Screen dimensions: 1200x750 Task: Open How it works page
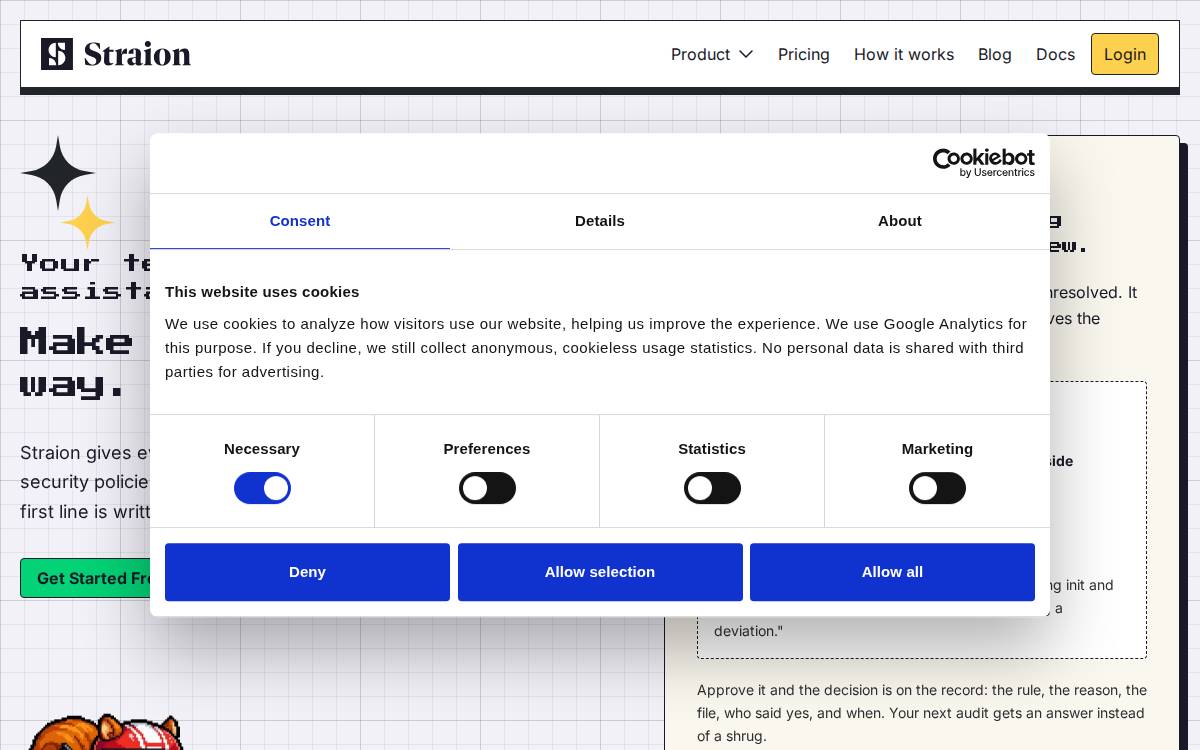(x=904, y=54)
